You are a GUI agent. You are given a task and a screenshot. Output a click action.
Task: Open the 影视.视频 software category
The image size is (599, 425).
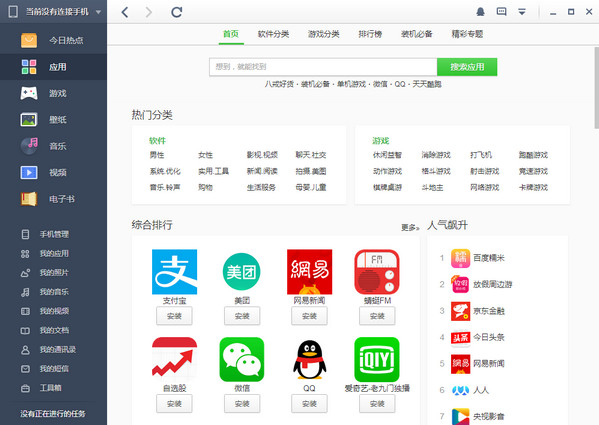(x=262, y=155)
